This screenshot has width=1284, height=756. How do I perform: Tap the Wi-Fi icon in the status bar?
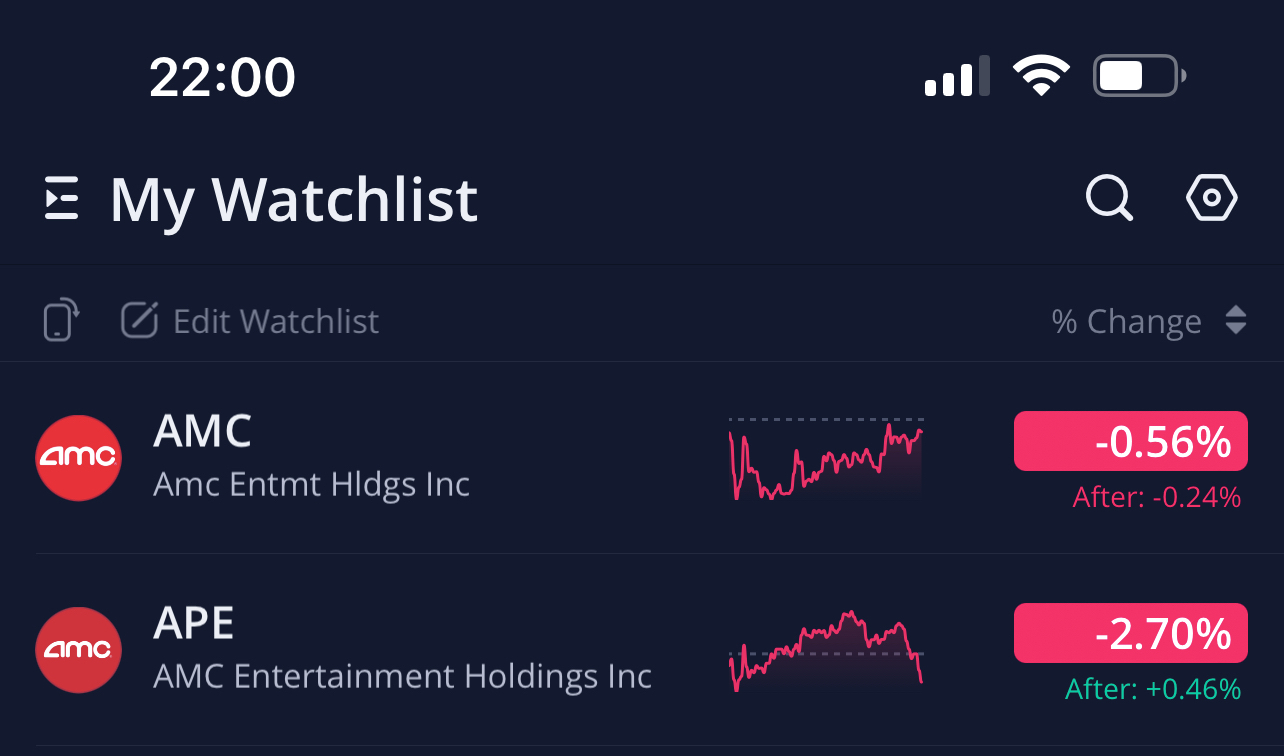[1040, 74]
